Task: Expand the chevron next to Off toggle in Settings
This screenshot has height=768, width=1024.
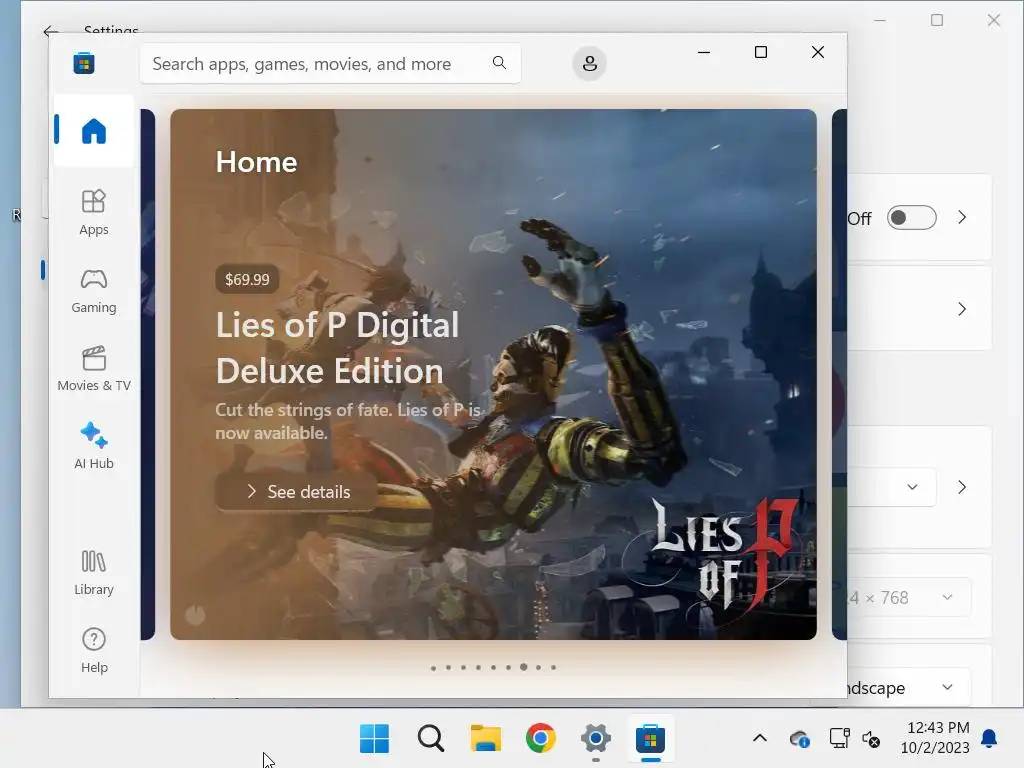Action: click(962, 217)
